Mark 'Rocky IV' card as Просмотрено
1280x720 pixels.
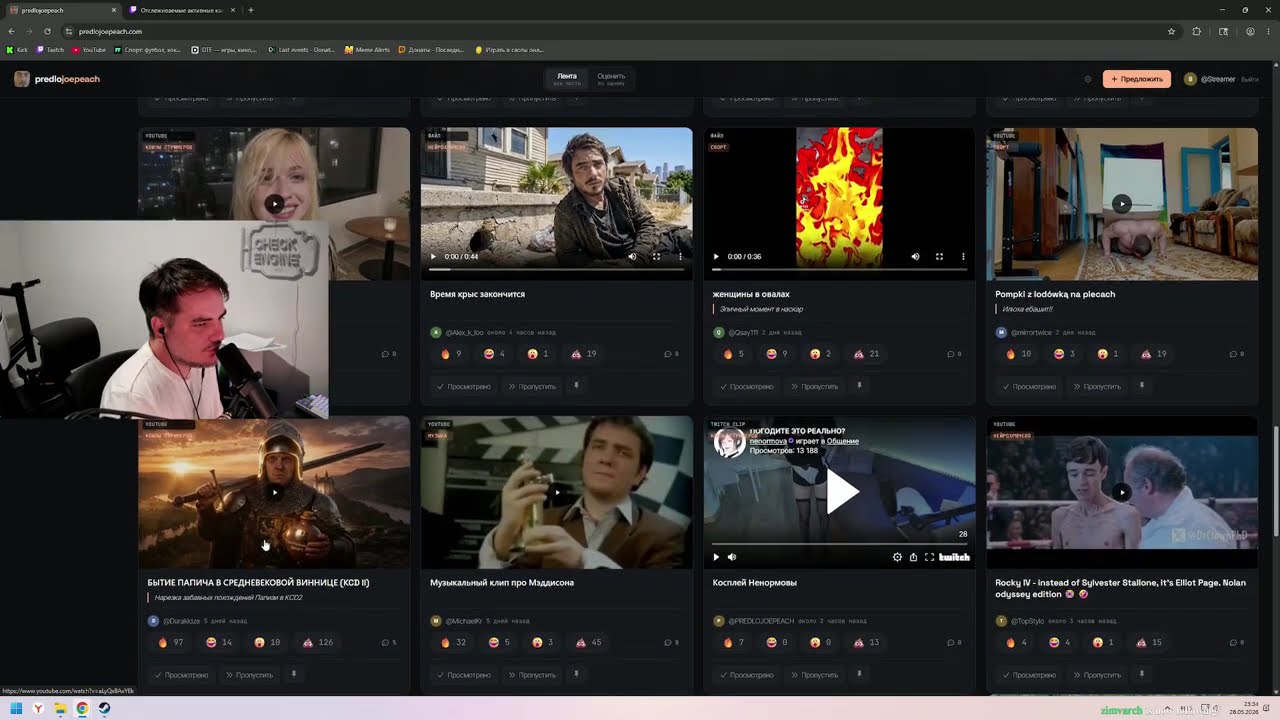[1030, 675]
